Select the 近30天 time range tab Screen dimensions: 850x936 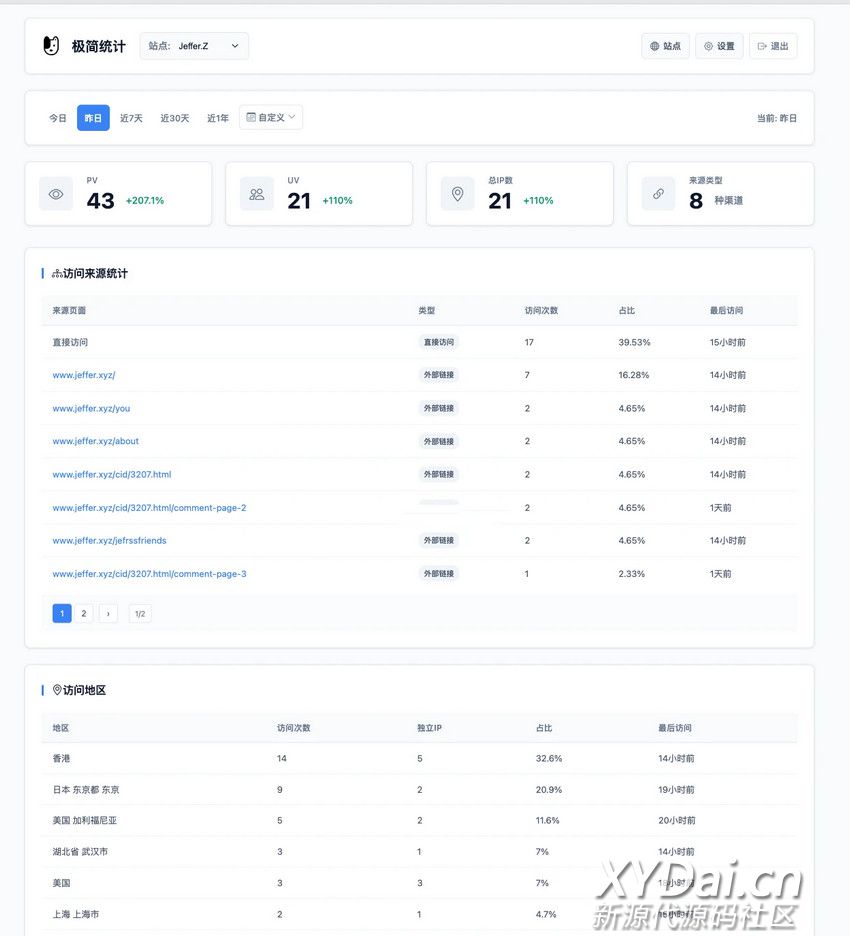tap(175, 118)
